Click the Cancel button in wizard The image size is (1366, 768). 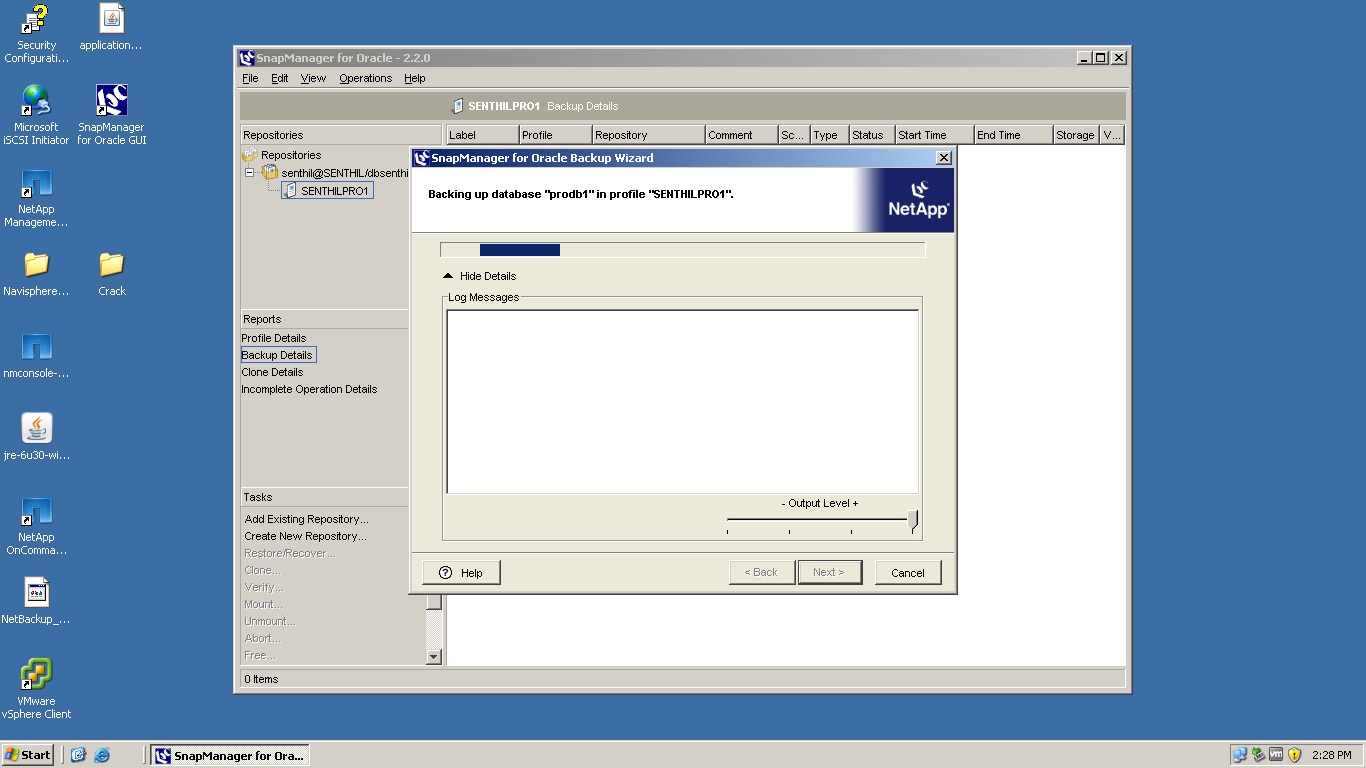pyautogui.click(x=908, y=573)
